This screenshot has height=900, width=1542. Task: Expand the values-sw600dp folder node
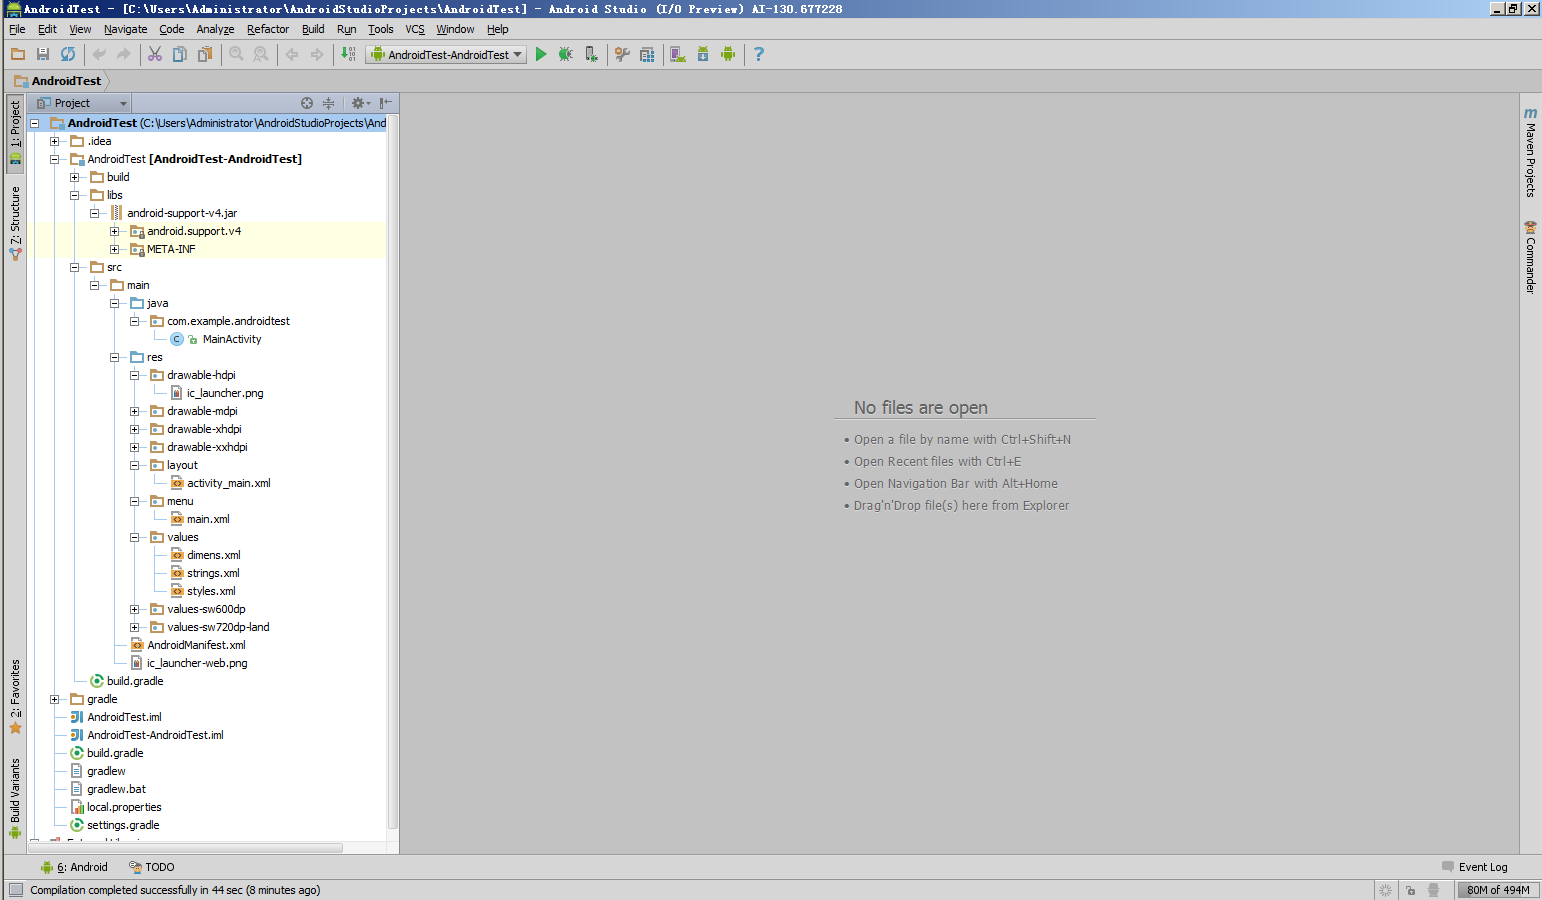134,609
